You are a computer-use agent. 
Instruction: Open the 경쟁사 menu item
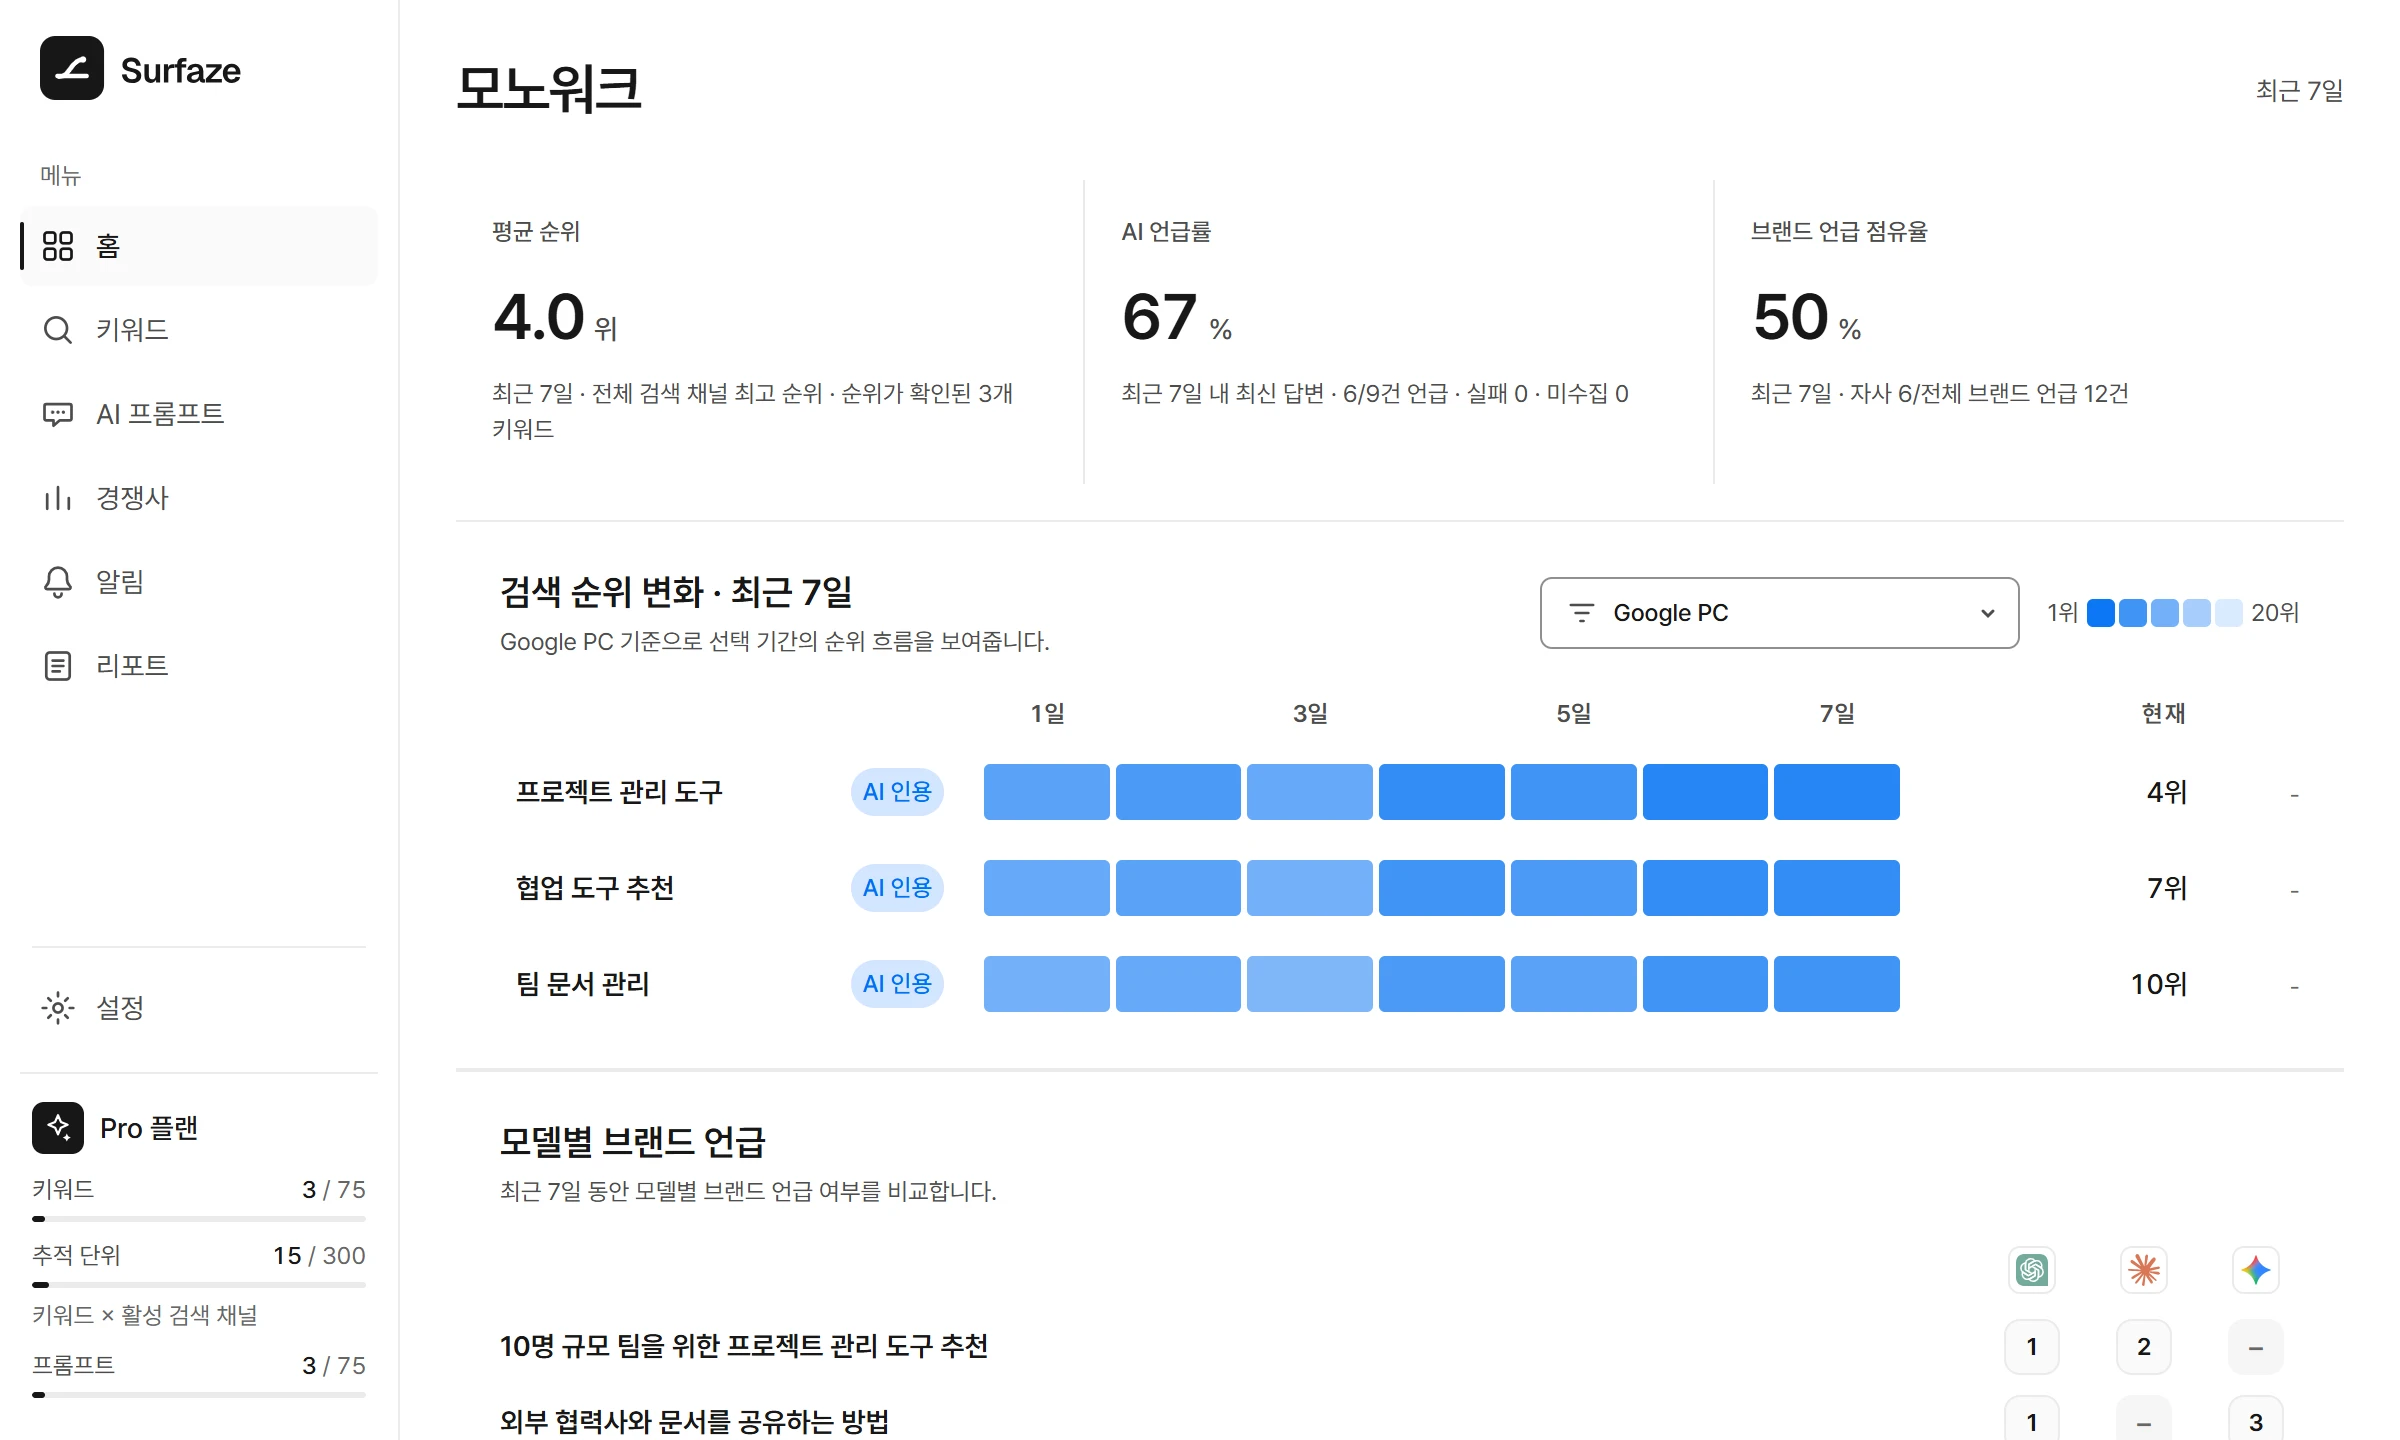[199, 498]
